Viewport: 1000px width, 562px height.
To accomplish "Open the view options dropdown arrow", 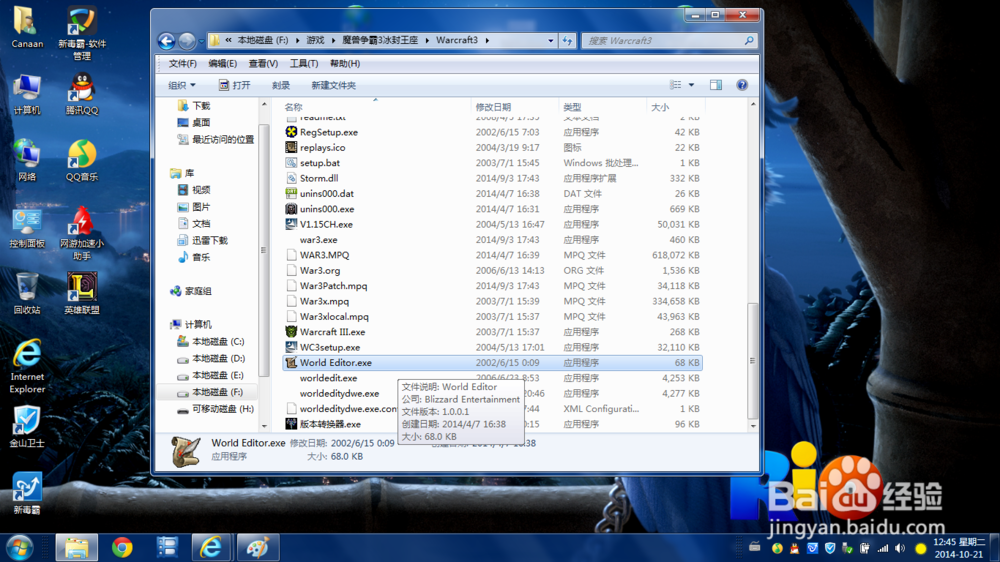I will pyautogui.click(x=691, y=85).
